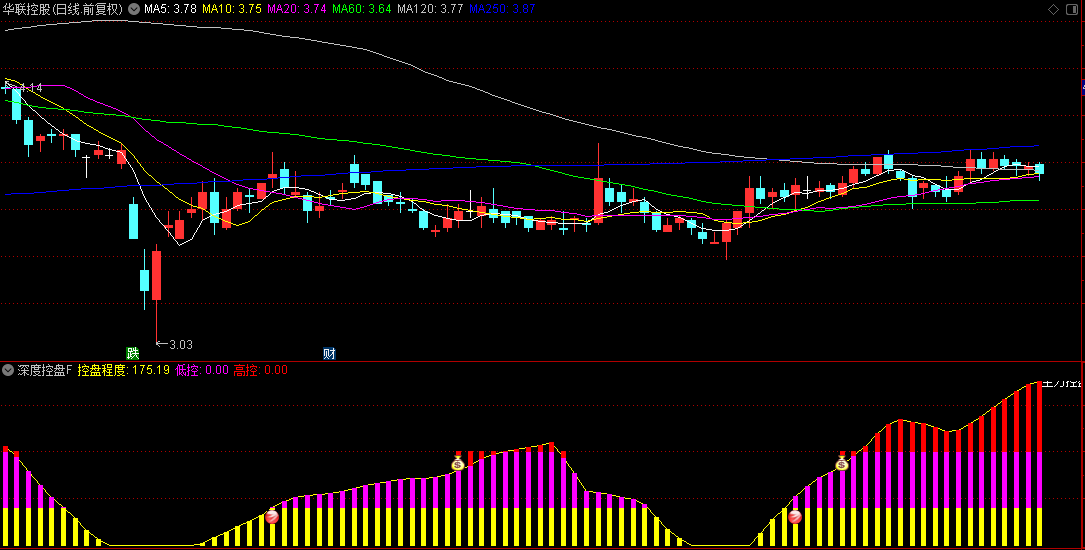Click the tallest red bar in the indicator panel

pos(1039,416)
